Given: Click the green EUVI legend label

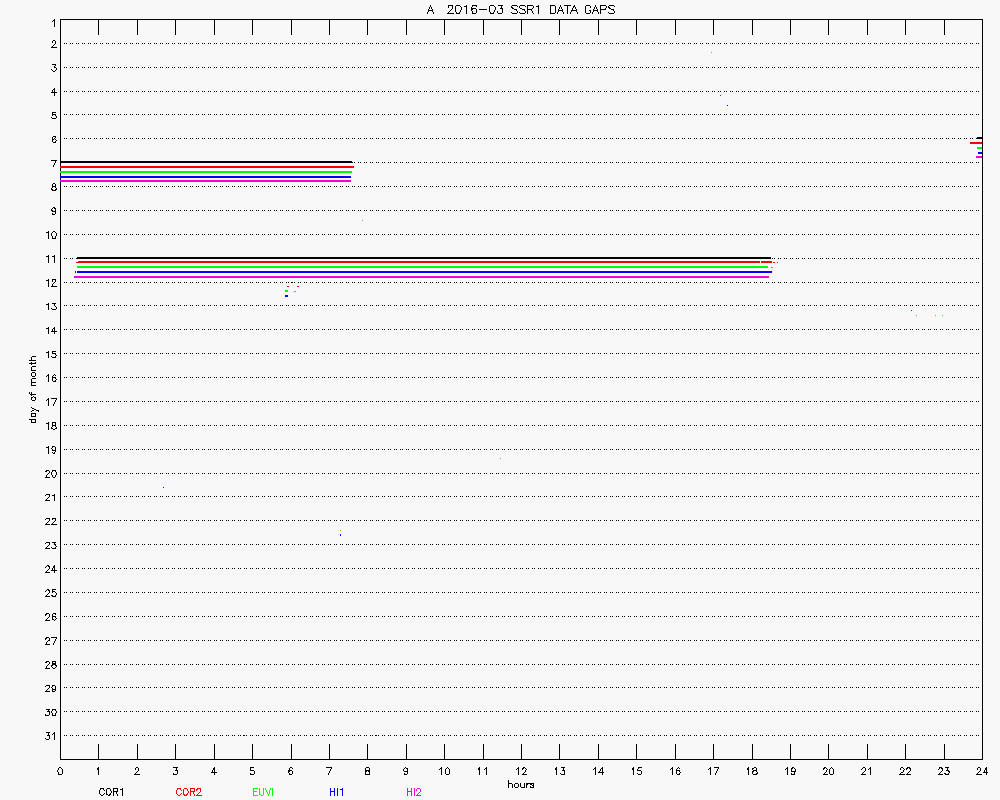Looking at the screenshot, I should click(x=263, y=792).
